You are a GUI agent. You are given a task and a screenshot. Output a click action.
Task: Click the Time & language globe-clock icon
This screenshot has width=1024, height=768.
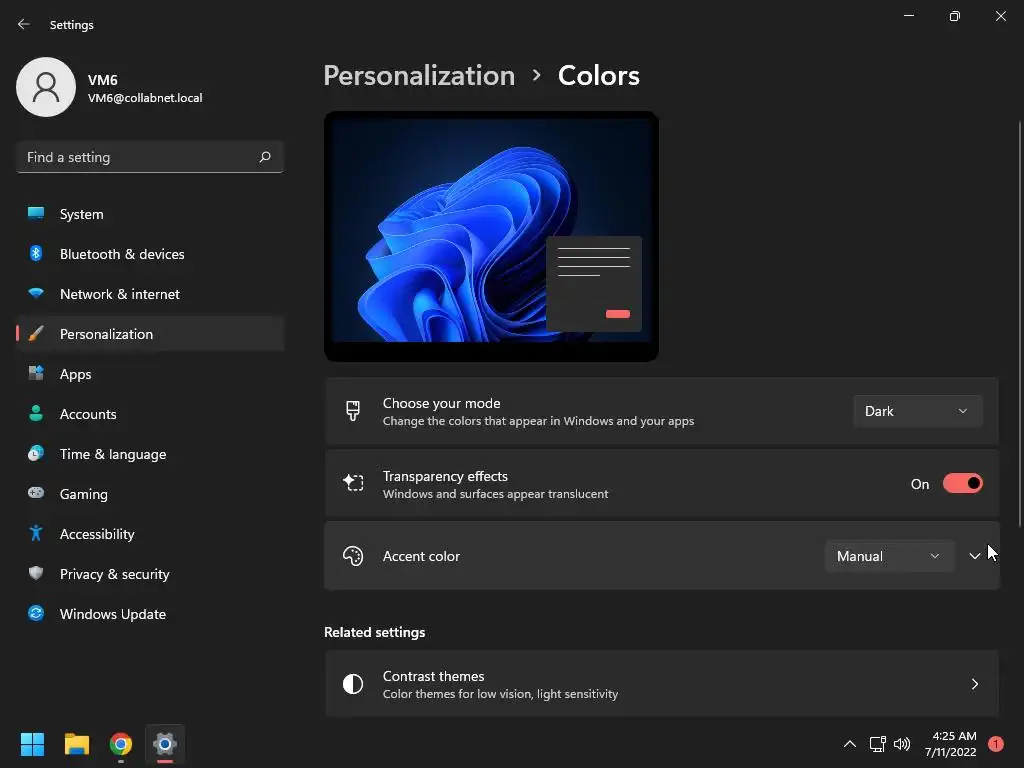pos(36,453)
